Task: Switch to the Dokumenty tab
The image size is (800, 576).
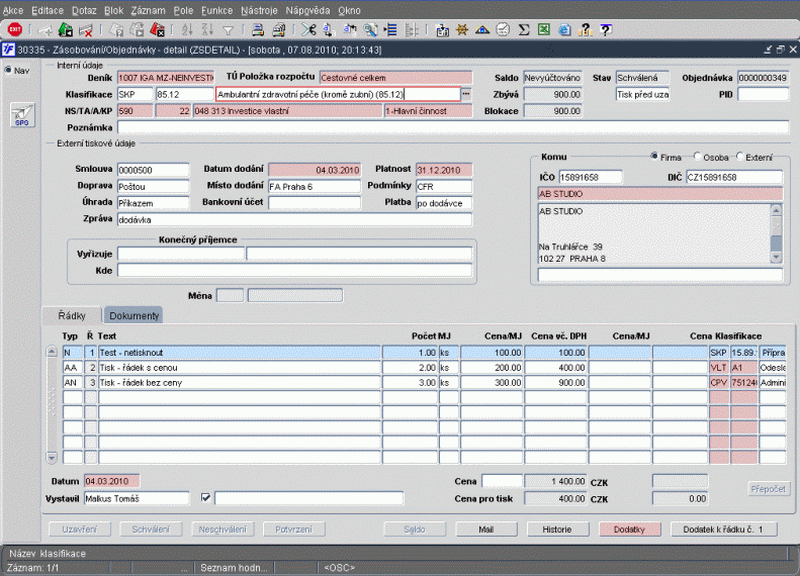Action: [134, 315]
